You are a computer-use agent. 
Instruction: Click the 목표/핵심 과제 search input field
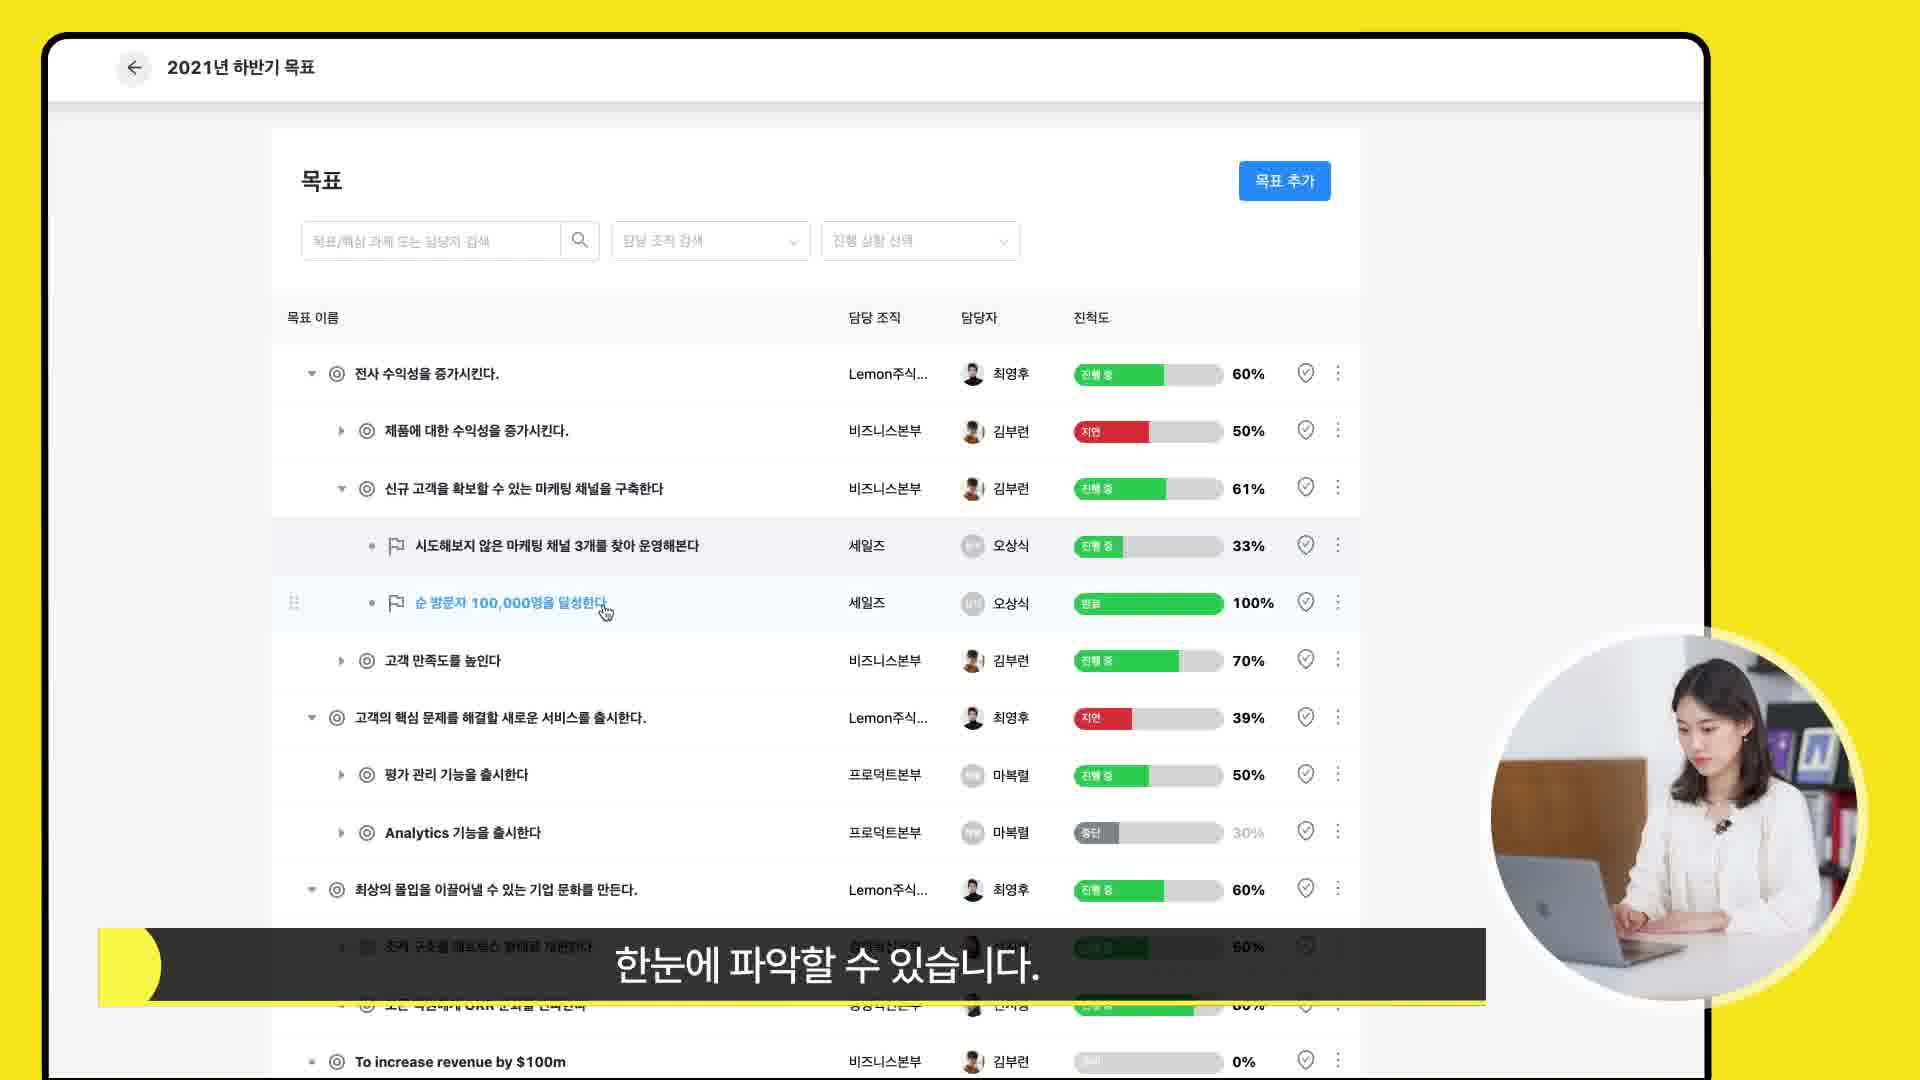point(431,241)
